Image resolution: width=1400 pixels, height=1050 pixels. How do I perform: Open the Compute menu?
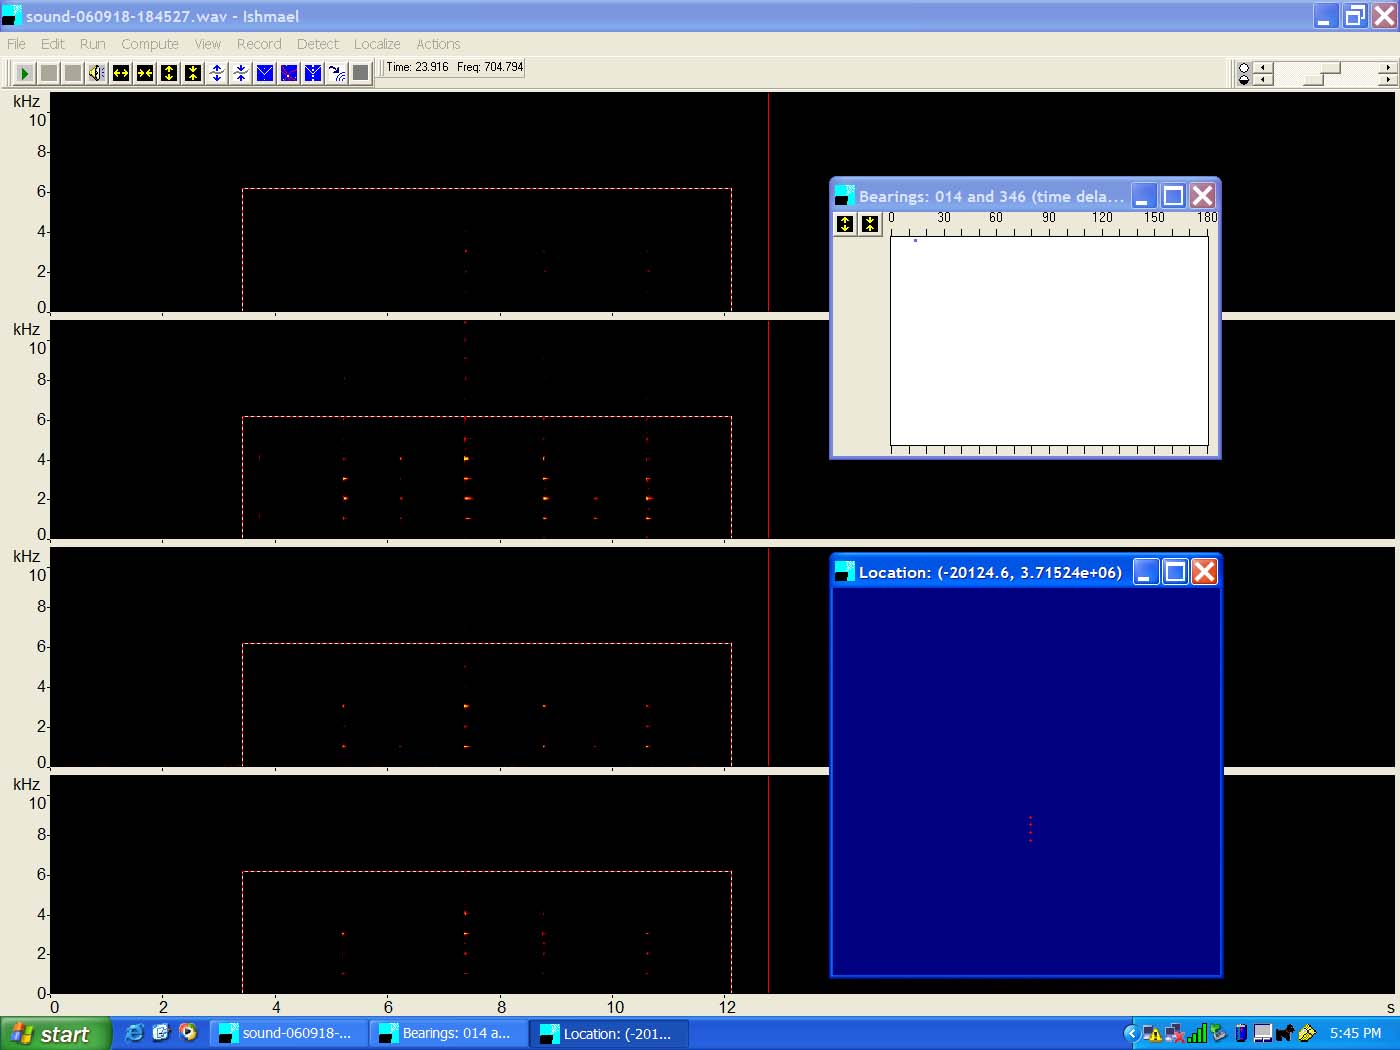(150, 44)
